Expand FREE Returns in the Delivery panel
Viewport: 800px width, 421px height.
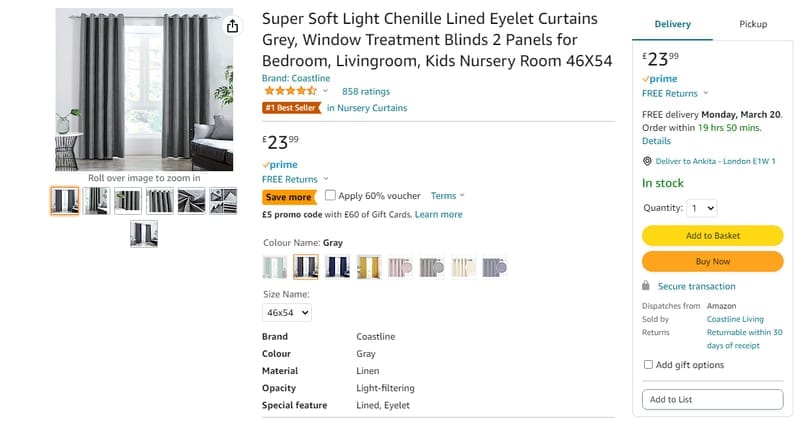pyautogui.click(x=706, y=93)
